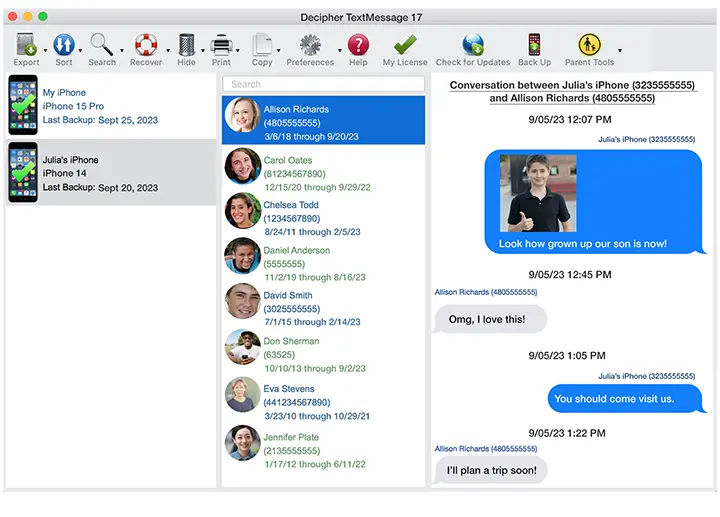Viewport: 720px width, 517px height.
Task: Expand the Parent Tools dropdown arrow
Action: tap(620, 50)
